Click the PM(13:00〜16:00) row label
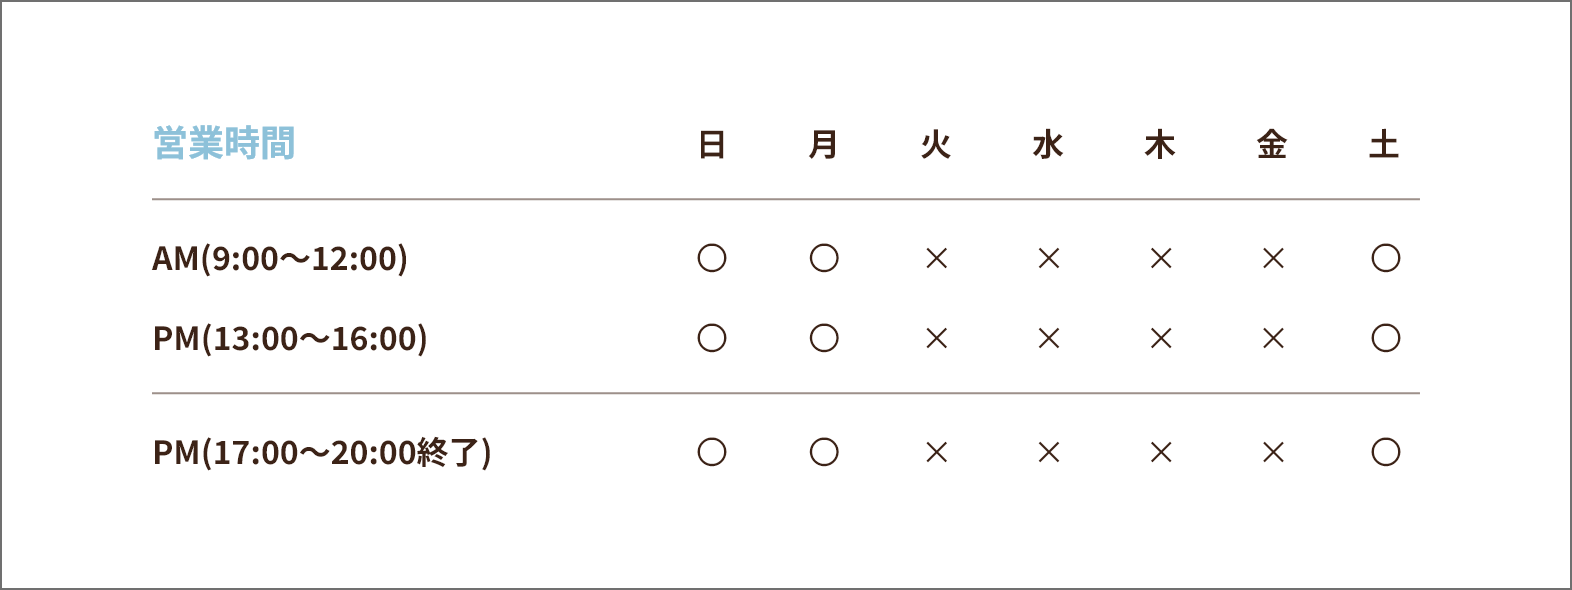 pyautogui.click(x=290, y=339)
